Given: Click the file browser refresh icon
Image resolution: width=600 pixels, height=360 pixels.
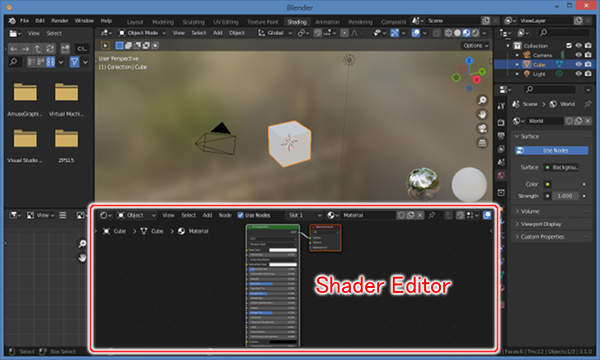Looking at the screenshot, I should [x=50, y=49].
